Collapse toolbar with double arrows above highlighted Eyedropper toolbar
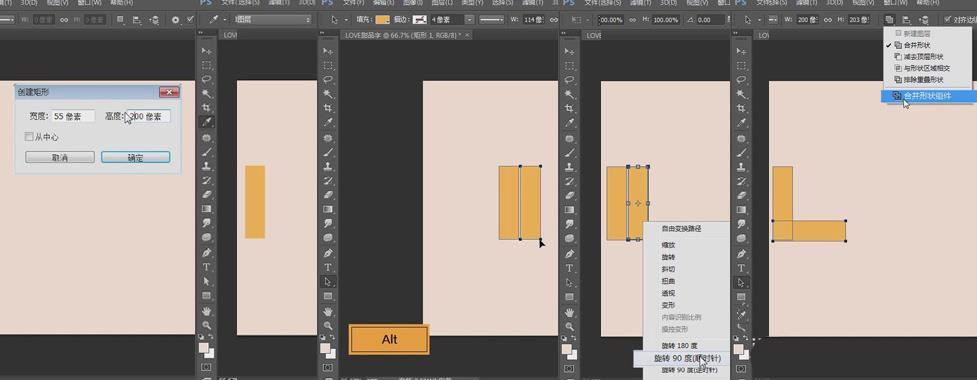 point(201,32)
